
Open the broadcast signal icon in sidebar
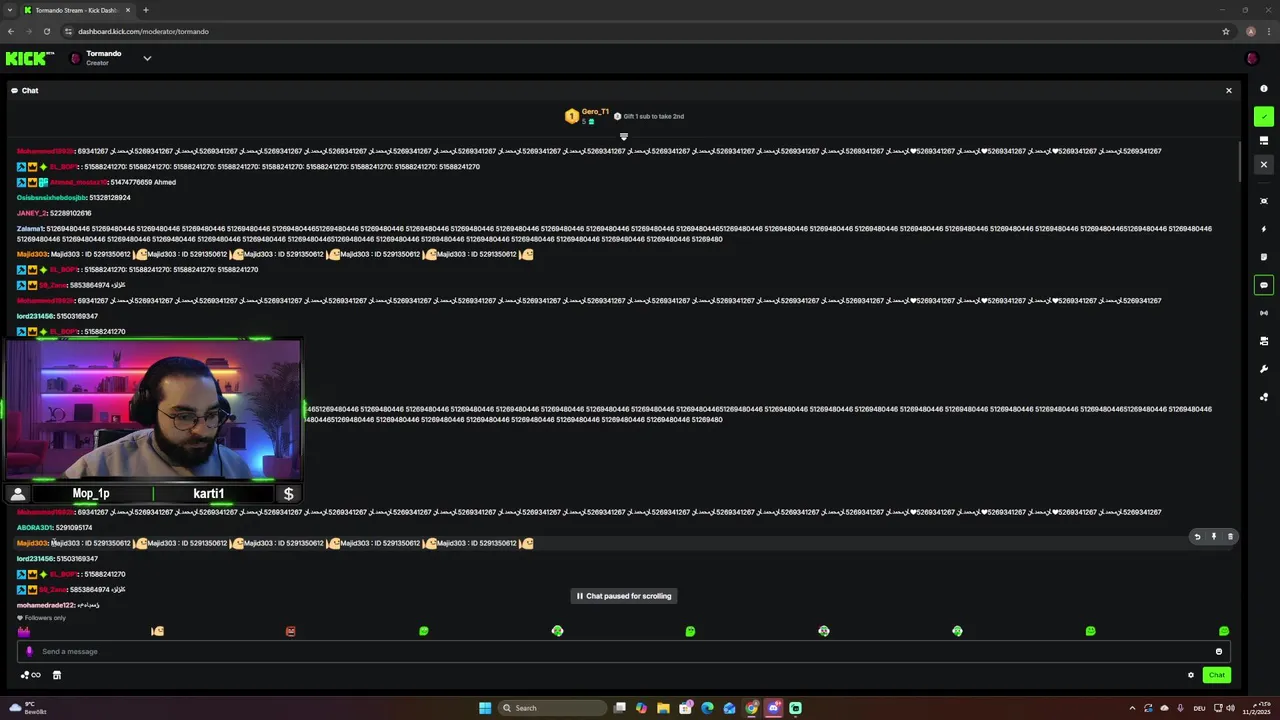pyautogui.click(x=1263, y=313)
